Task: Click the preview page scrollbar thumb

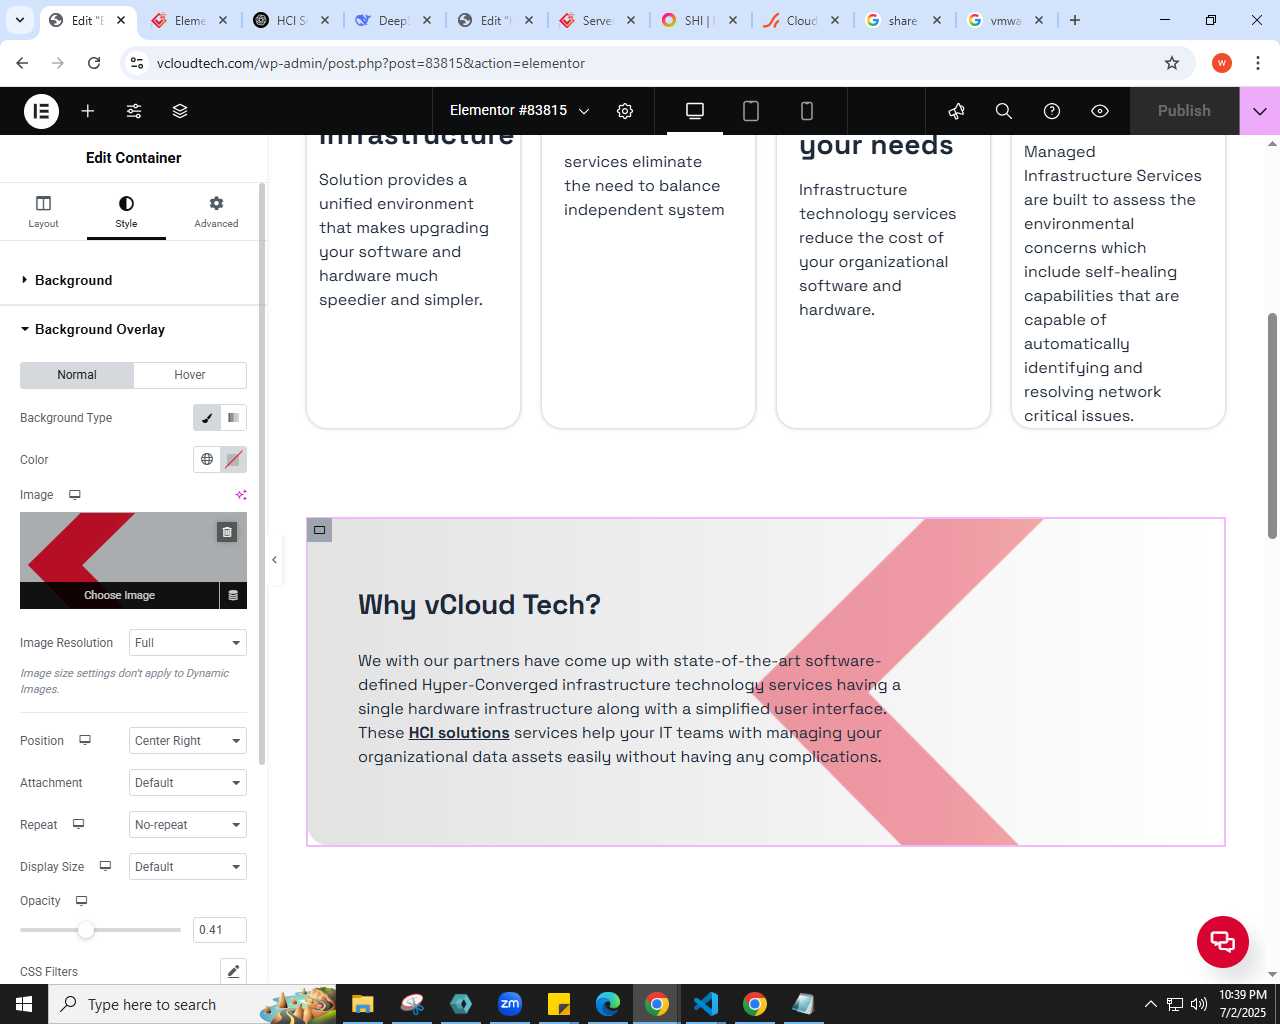Action: click(x=1272, y=426)
